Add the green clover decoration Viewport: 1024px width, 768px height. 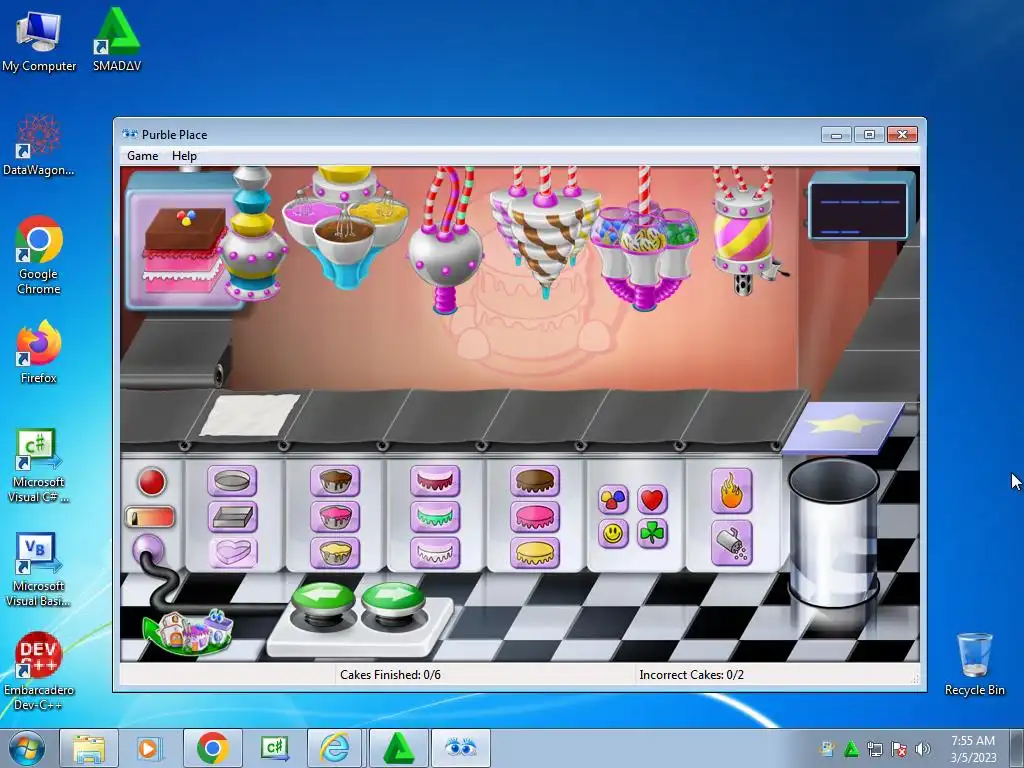(x=652, y=534)
